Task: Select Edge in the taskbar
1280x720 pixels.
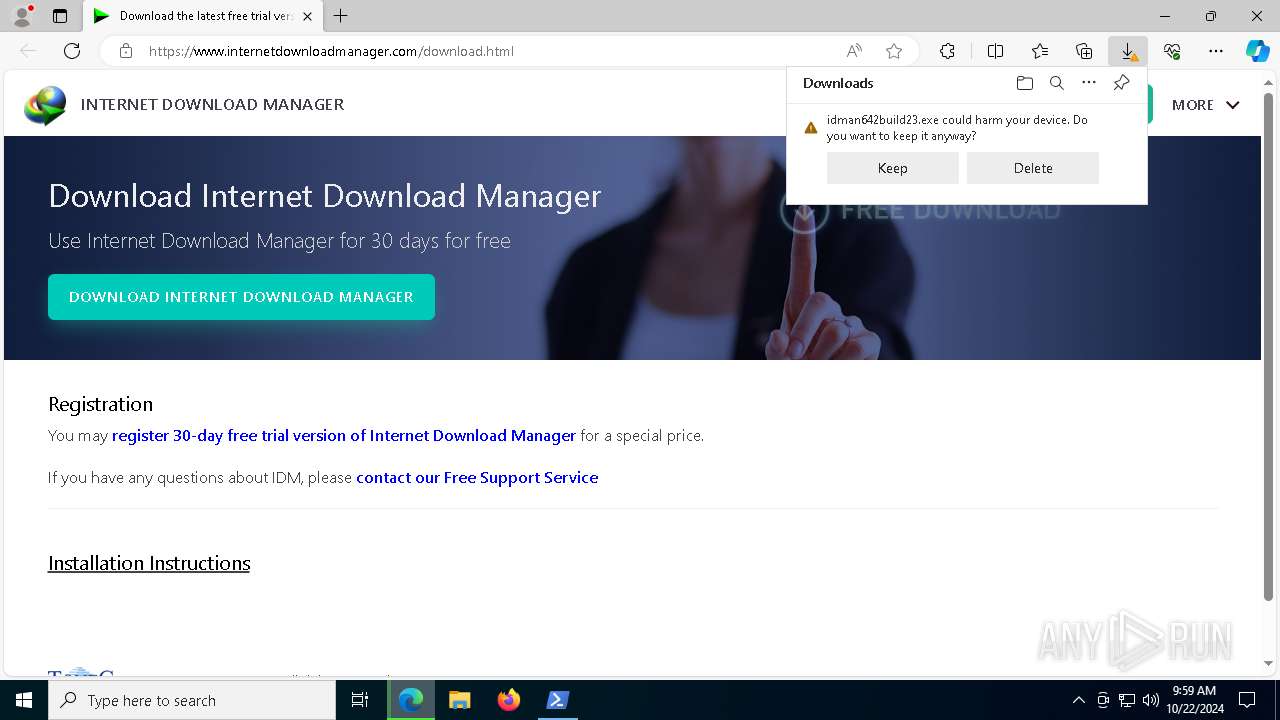Action: point(411,700)
